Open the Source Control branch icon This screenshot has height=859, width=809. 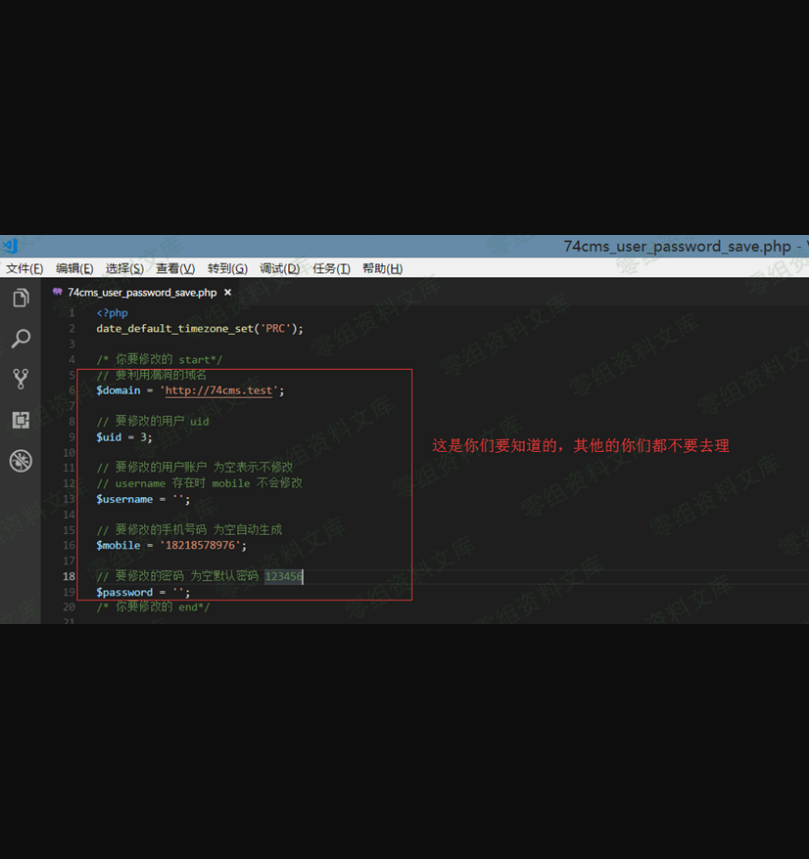pyautogui.click(x=20, y=379)
